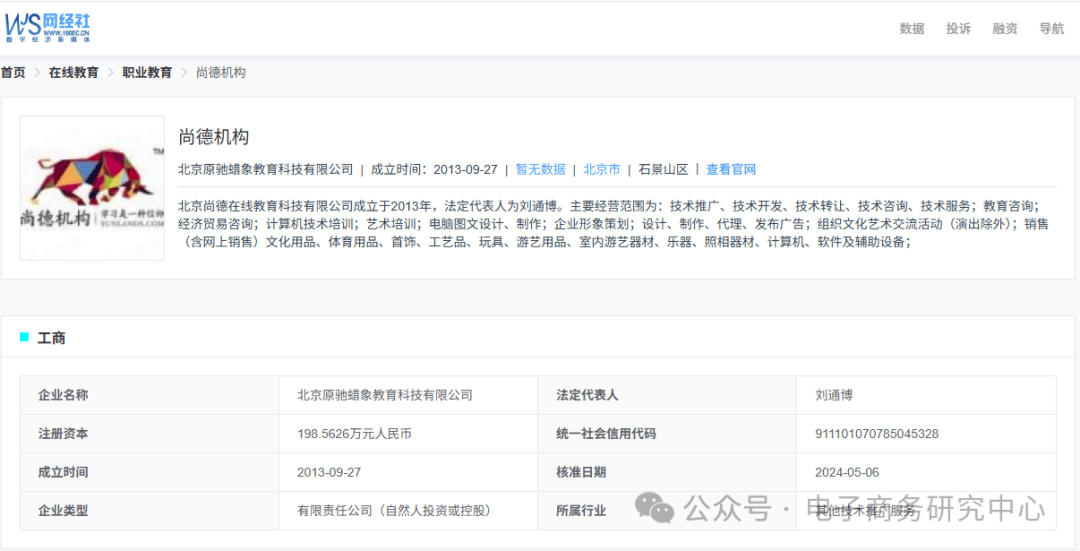
Task: Click credit code 911101070785045328
Action: [876, 434]
